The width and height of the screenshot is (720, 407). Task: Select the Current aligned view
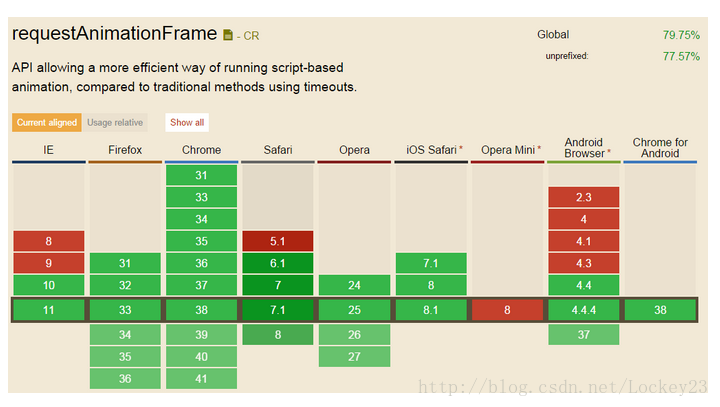[x=46, y=122]
